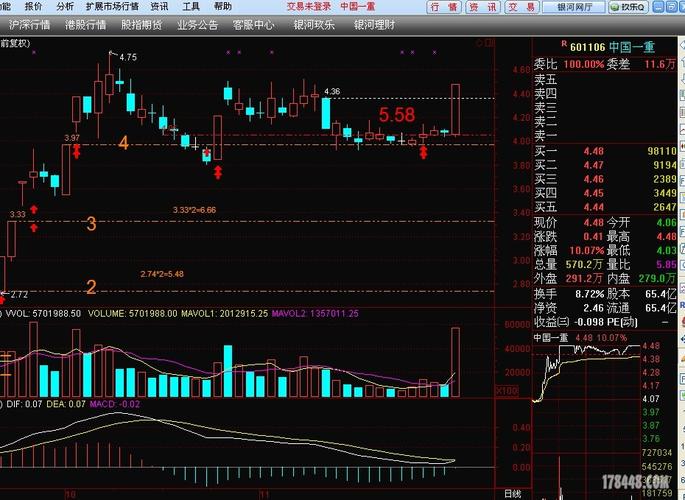Open the 工具 menu
685x500 pixels.
click(191, 7)
